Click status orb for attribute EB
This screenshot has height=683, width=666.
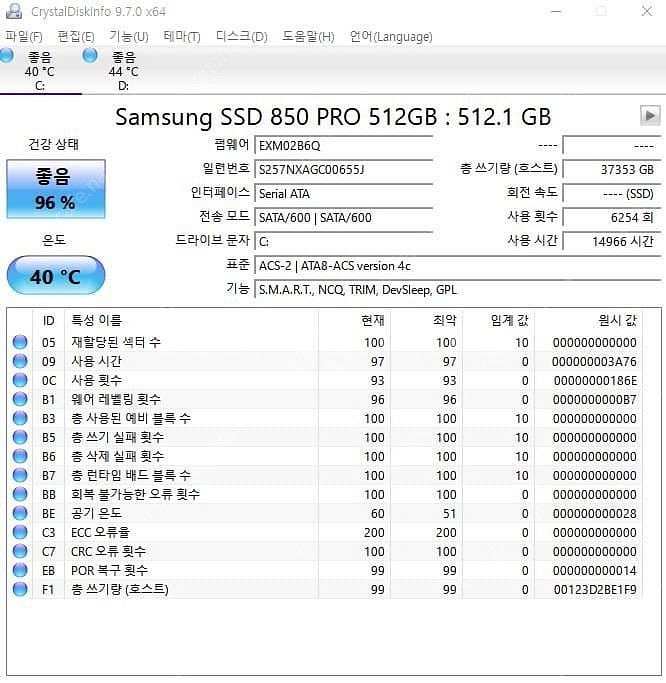[x=20, y=570]
